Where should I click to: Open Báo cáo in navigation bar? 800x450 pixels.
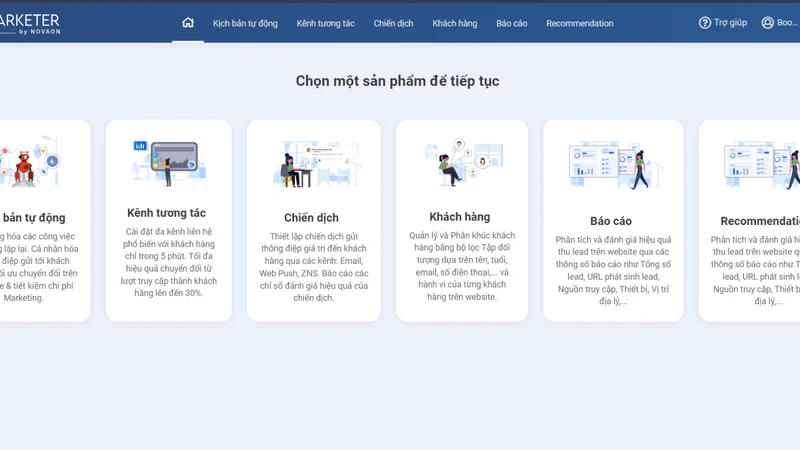511,23
